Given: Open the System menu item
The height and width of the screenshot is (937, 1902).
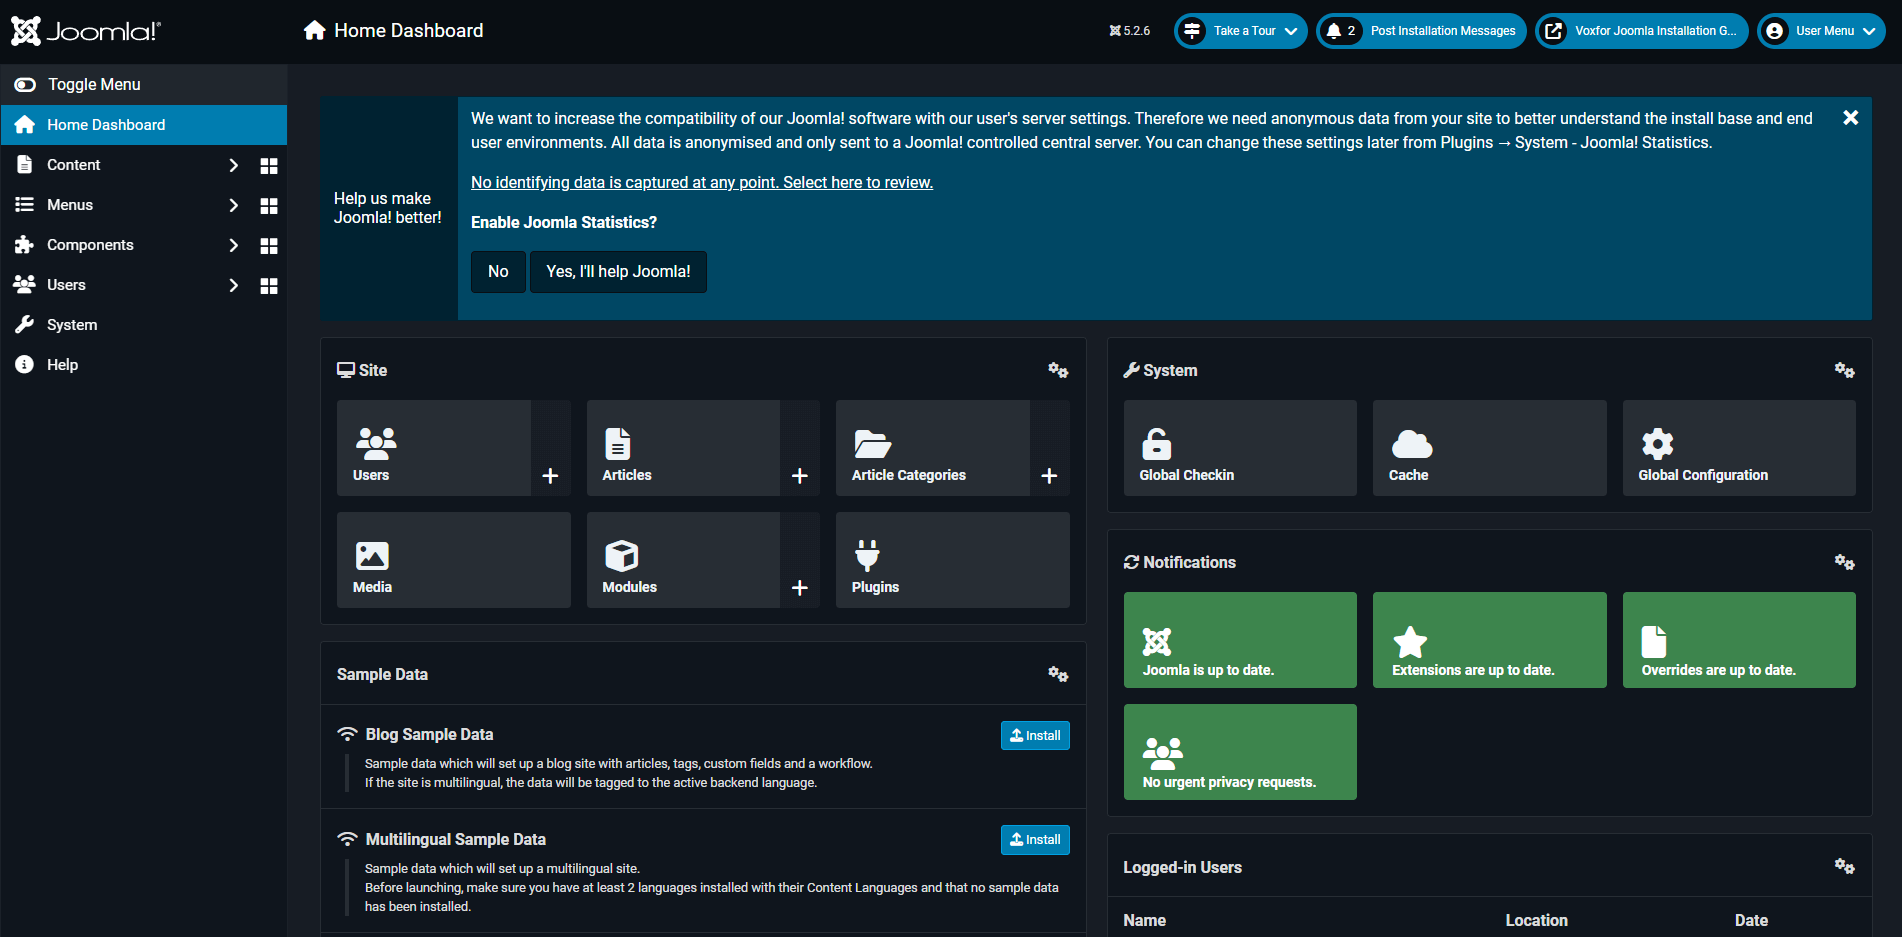Looking at the screenshot, I should tap(71, 324).
